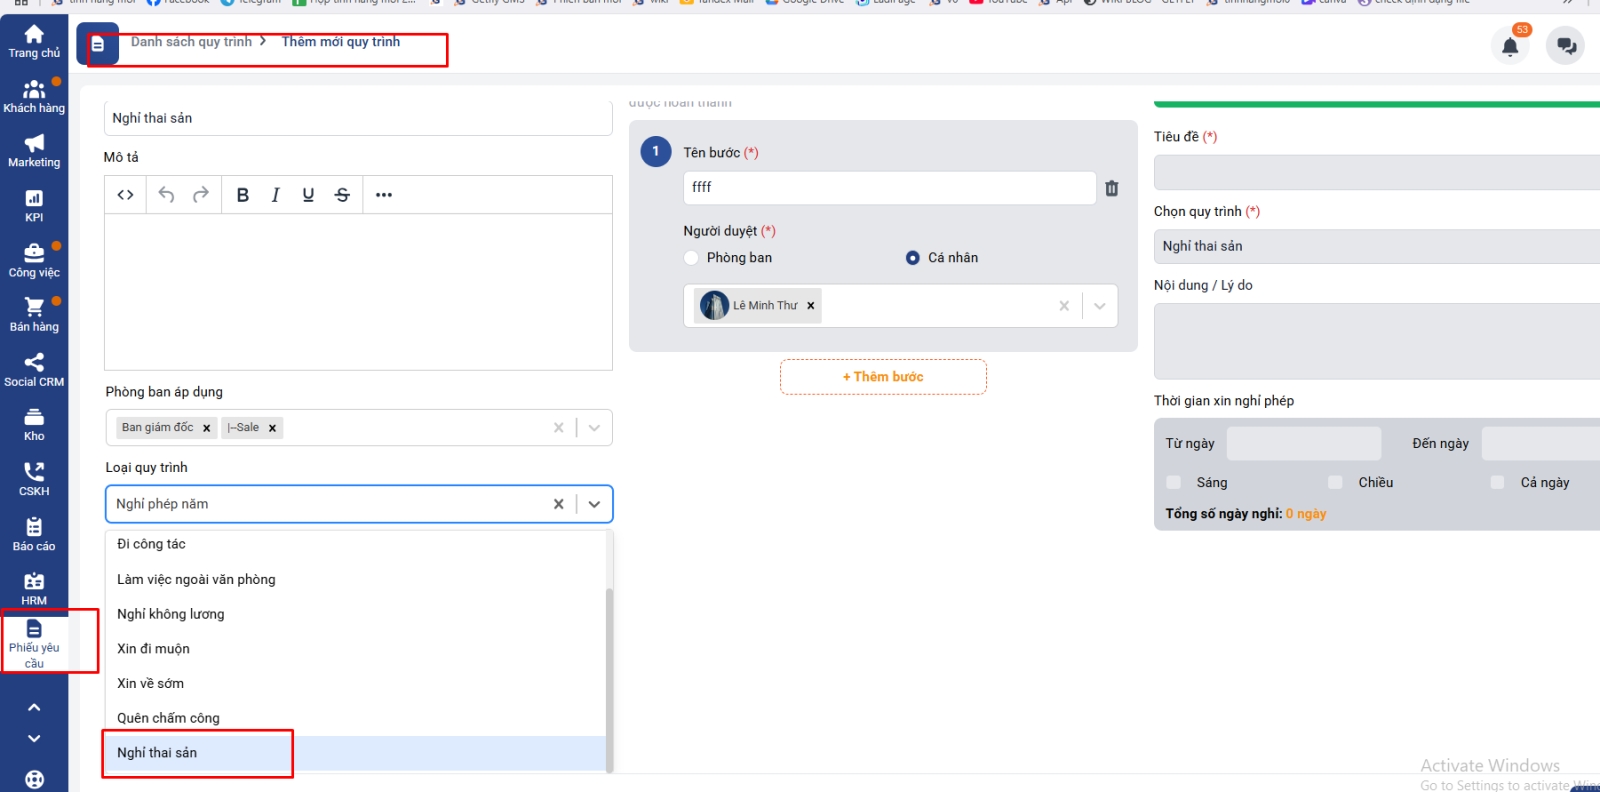The width and height of the screenshot is (1600, 792).
Task: Select the Cá nhân radio option
Action: point(912,258)
